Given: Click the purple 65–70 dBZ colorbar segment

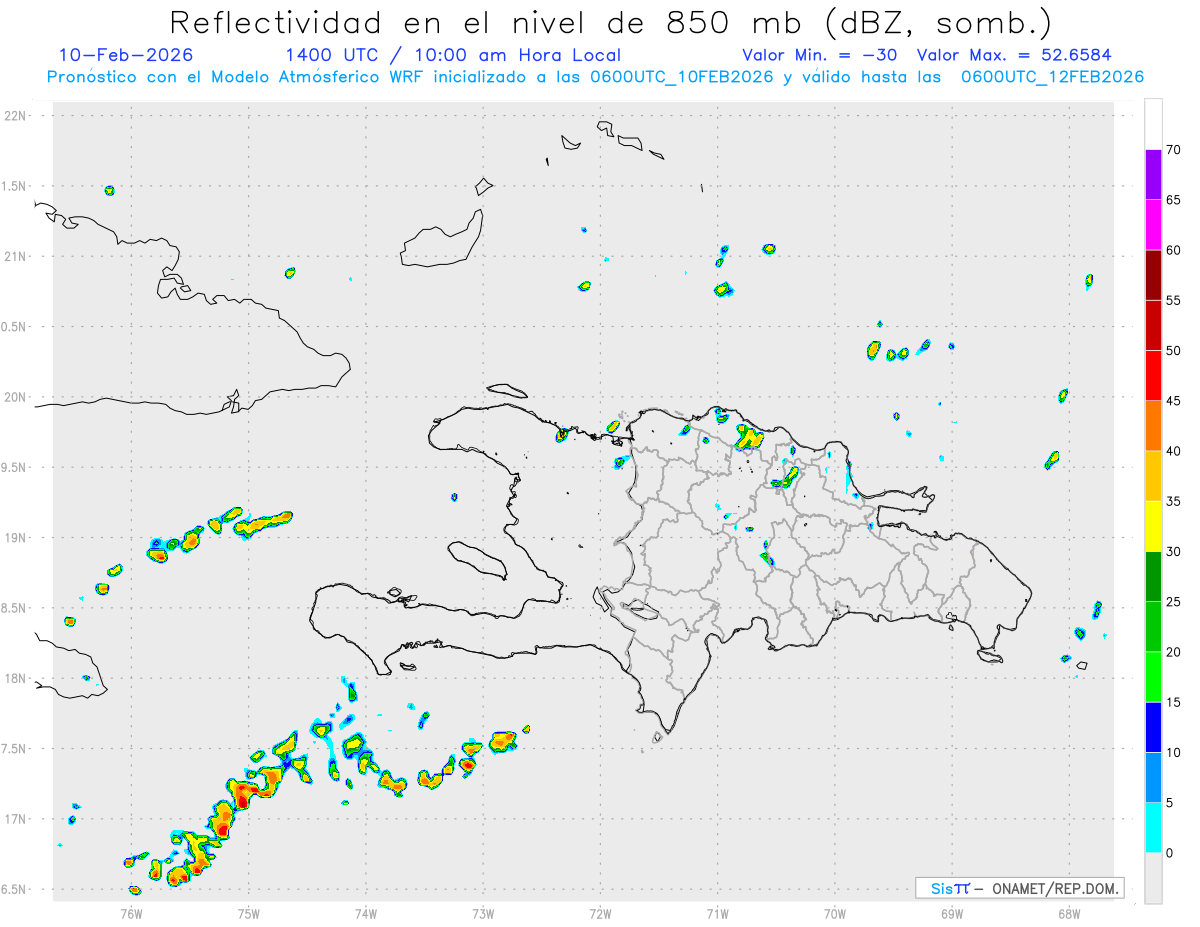Looking at the screenshot, I should [x=1153, y=175].
